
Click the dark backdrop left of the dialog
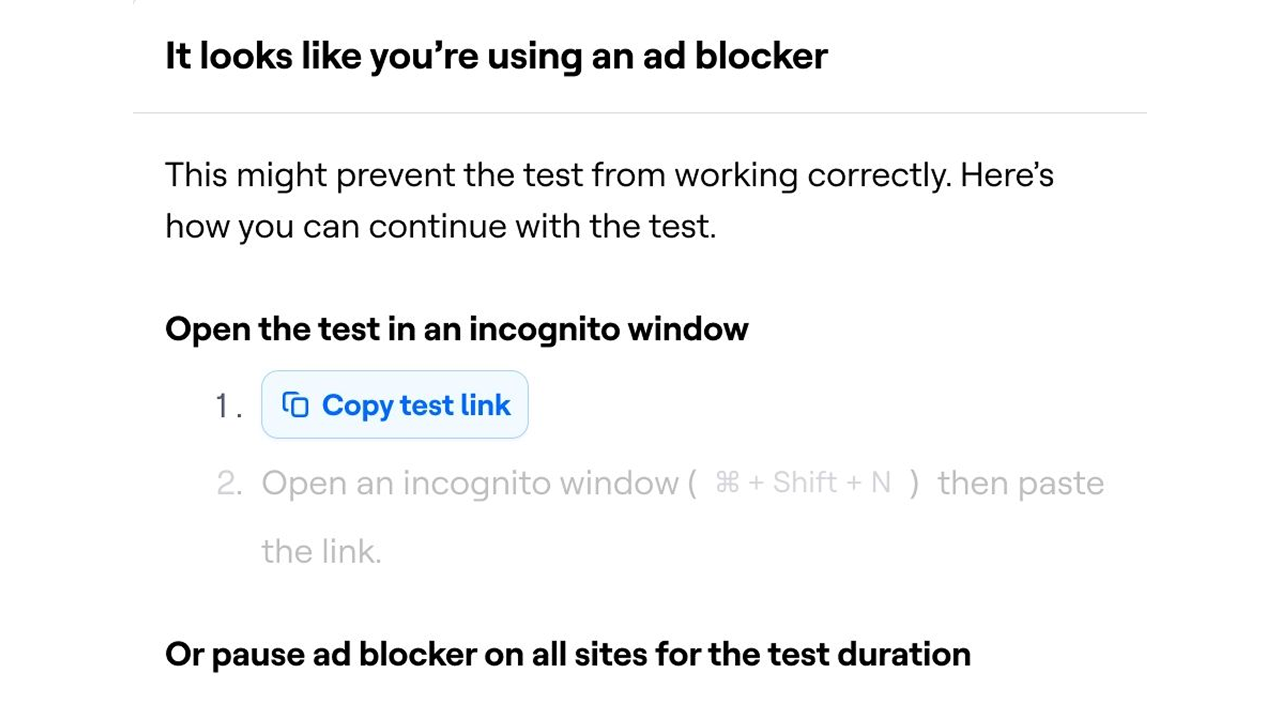click(66, 360)
